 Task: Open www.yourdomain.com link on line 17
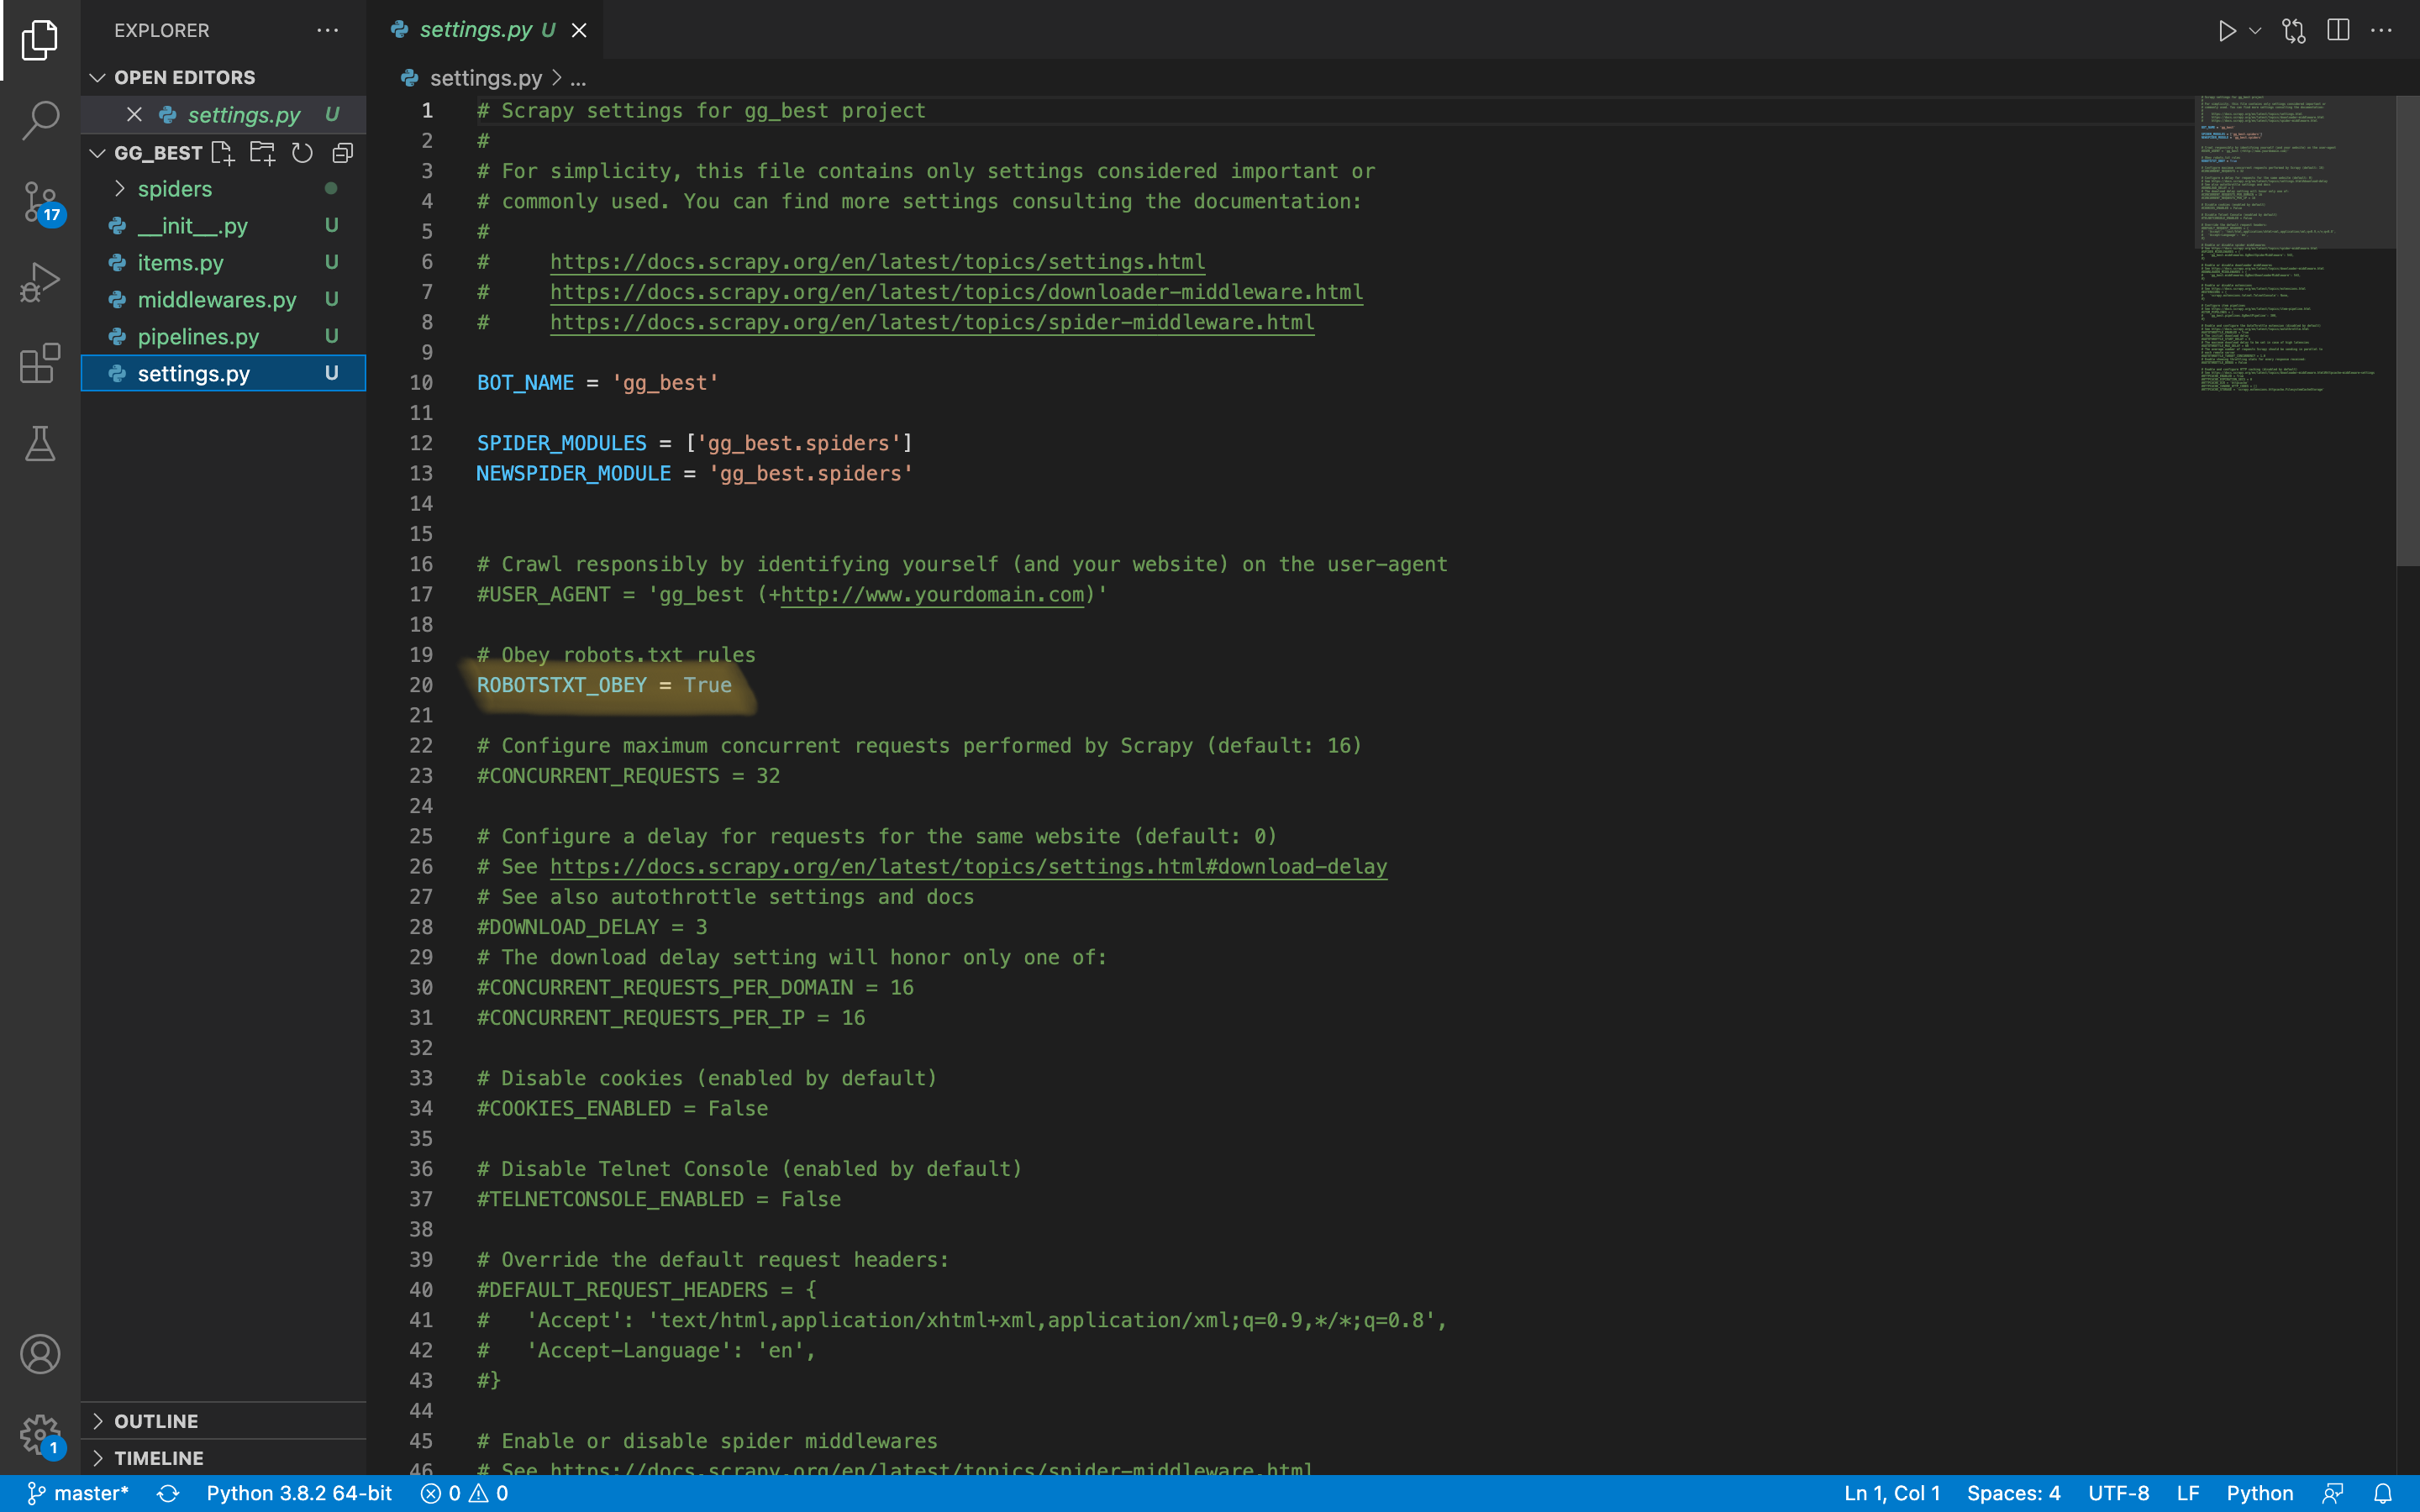click(x=932, y=595)
